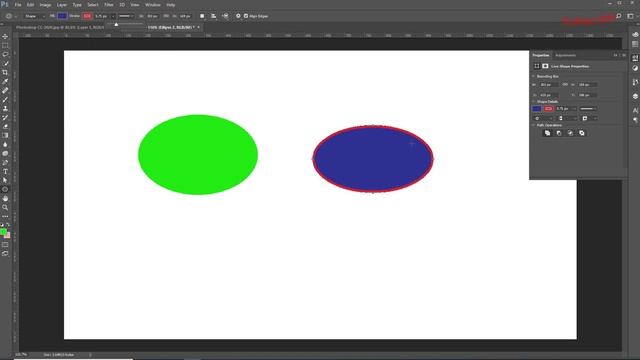The height and width of the screenshot is (360, 640).
Task: Open the Filter menu
Action: [109, 5]
